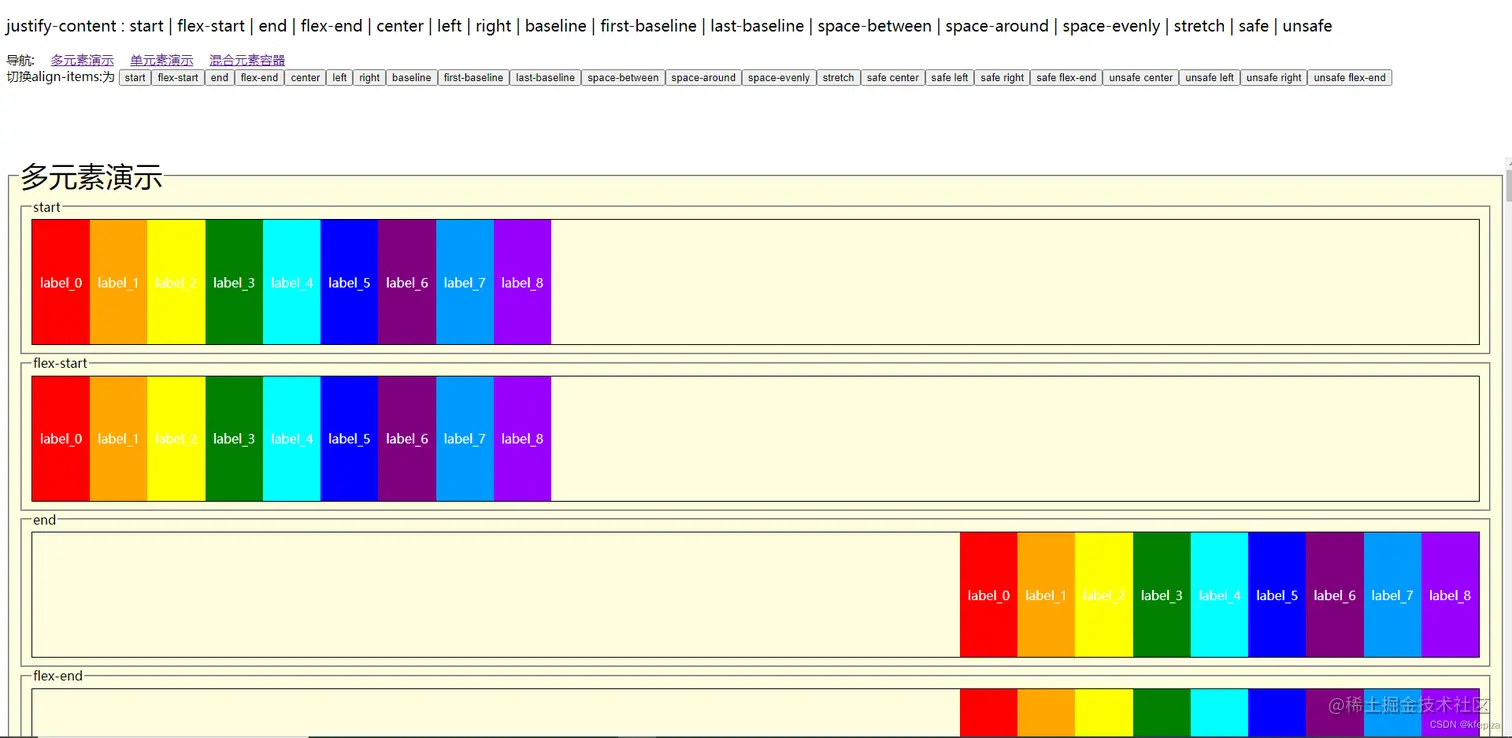1512x738 pixels.
Task: Click cyan label_4 box in end row
Action: click(1219, 595)
